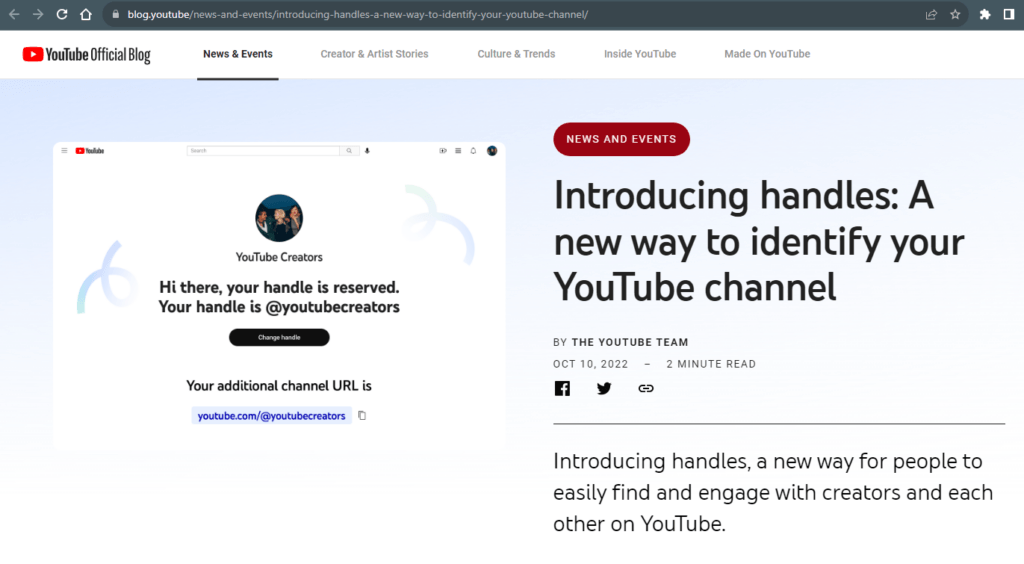This screenshot has width=1024, height=564.
Task: Reload the page with the refresh icon
Action: pos(62,14)
